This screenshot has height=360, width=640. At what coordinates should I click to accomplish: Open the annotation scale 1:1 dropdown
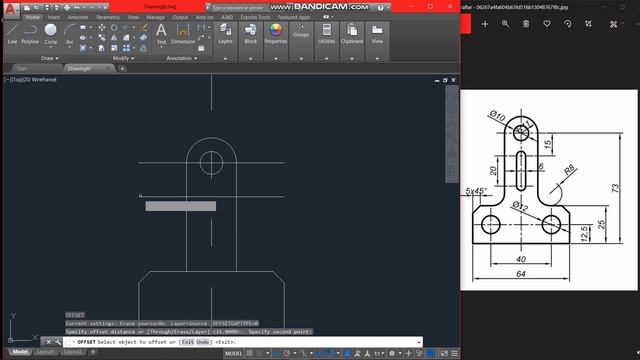(379, 353)
